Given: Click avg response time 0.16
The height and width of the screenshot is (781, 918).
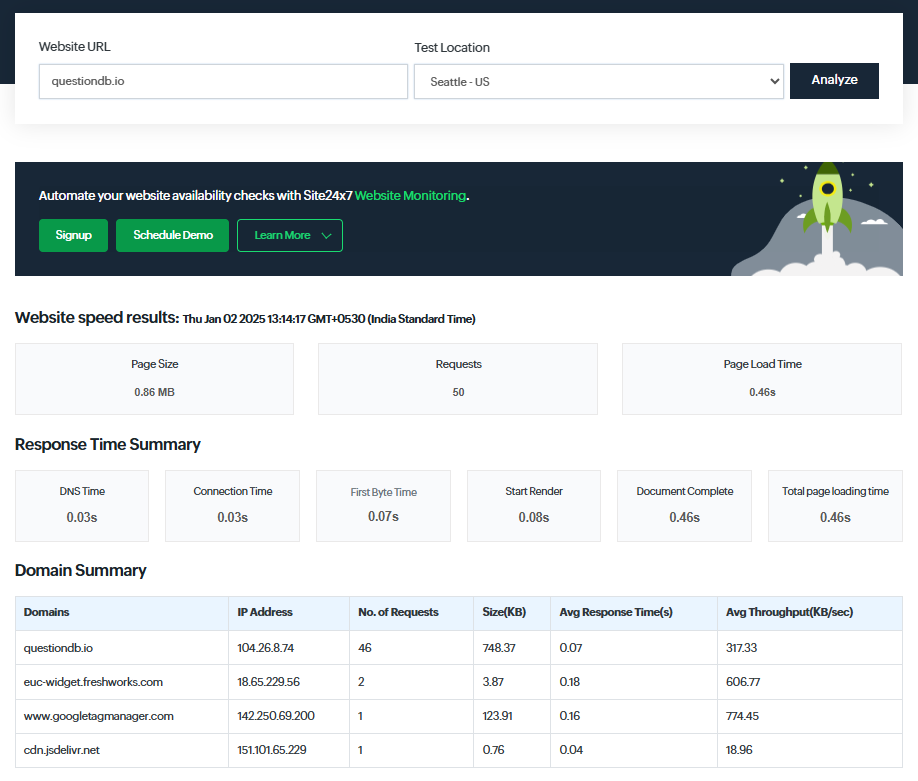Looking at the screenshot, I should click(x=570, y=716).
